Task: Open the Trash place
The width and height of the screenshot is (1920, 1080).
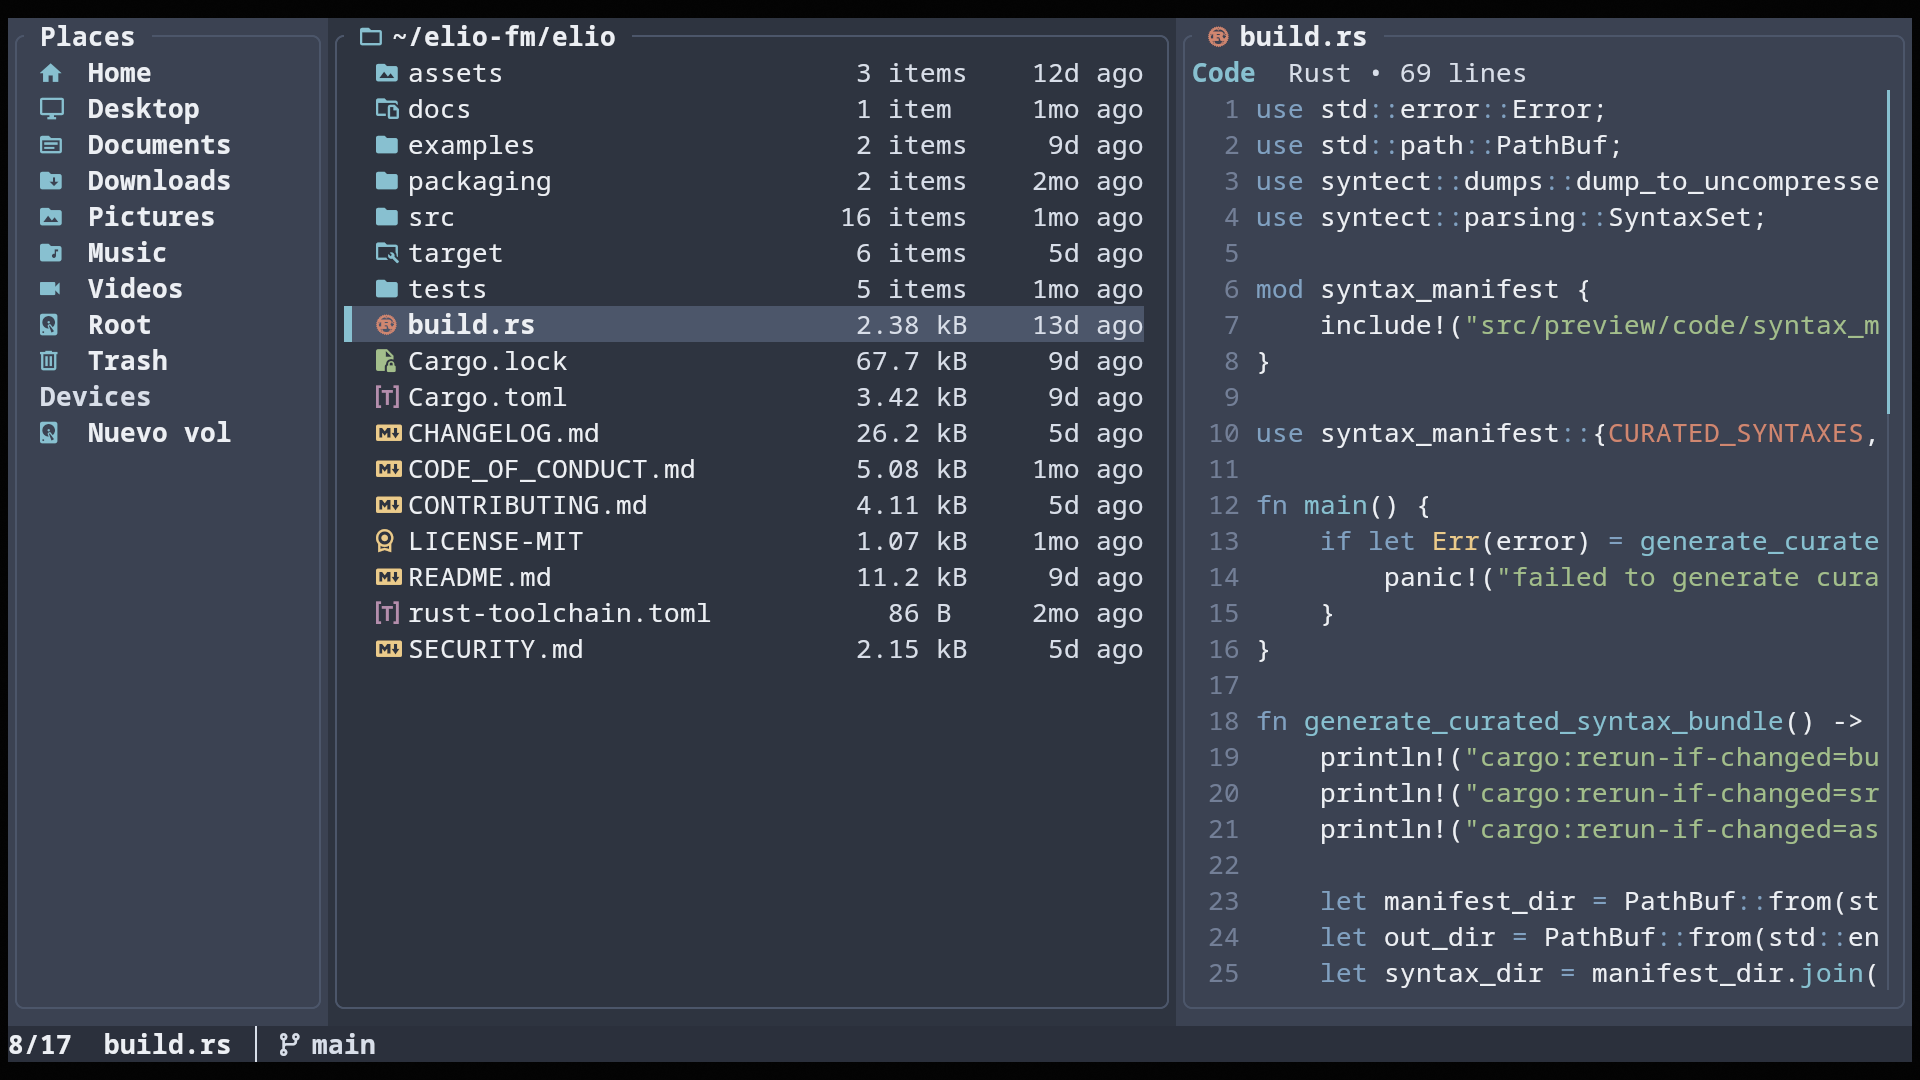Action: [x=128, y=361]
